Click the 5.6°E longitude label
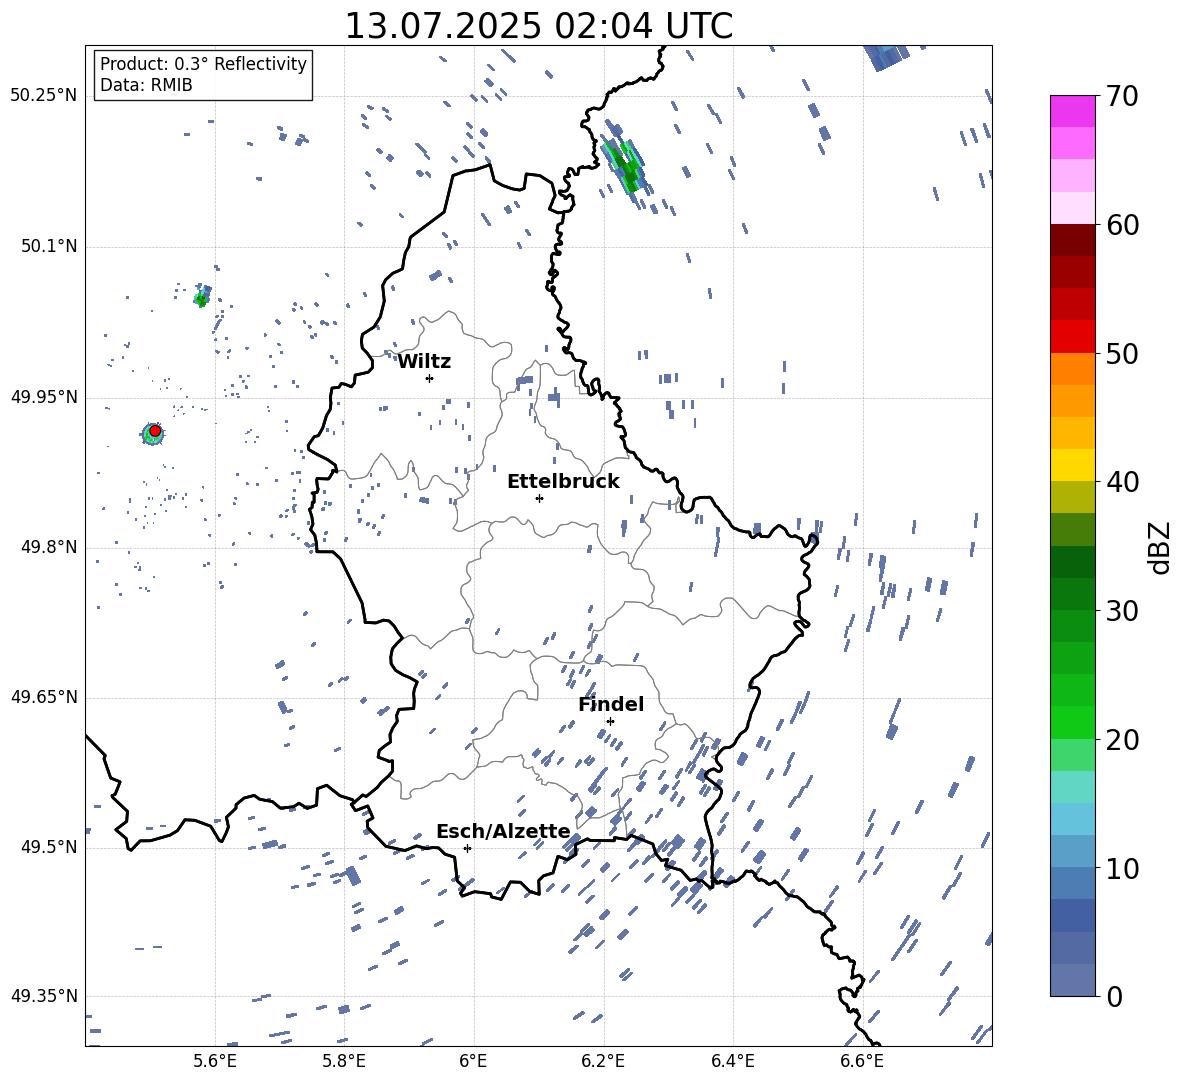 pyautogui.click(x=215, y=1061)
